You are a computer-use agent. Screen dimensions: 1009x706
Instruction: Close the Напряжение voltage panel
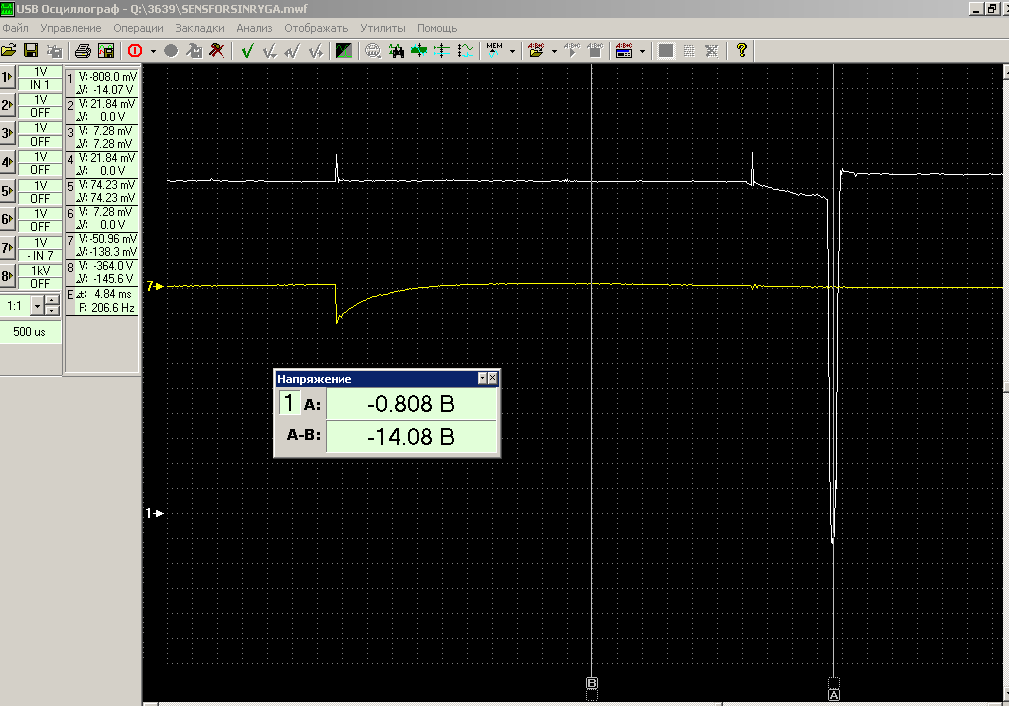[x=492, y=379]
